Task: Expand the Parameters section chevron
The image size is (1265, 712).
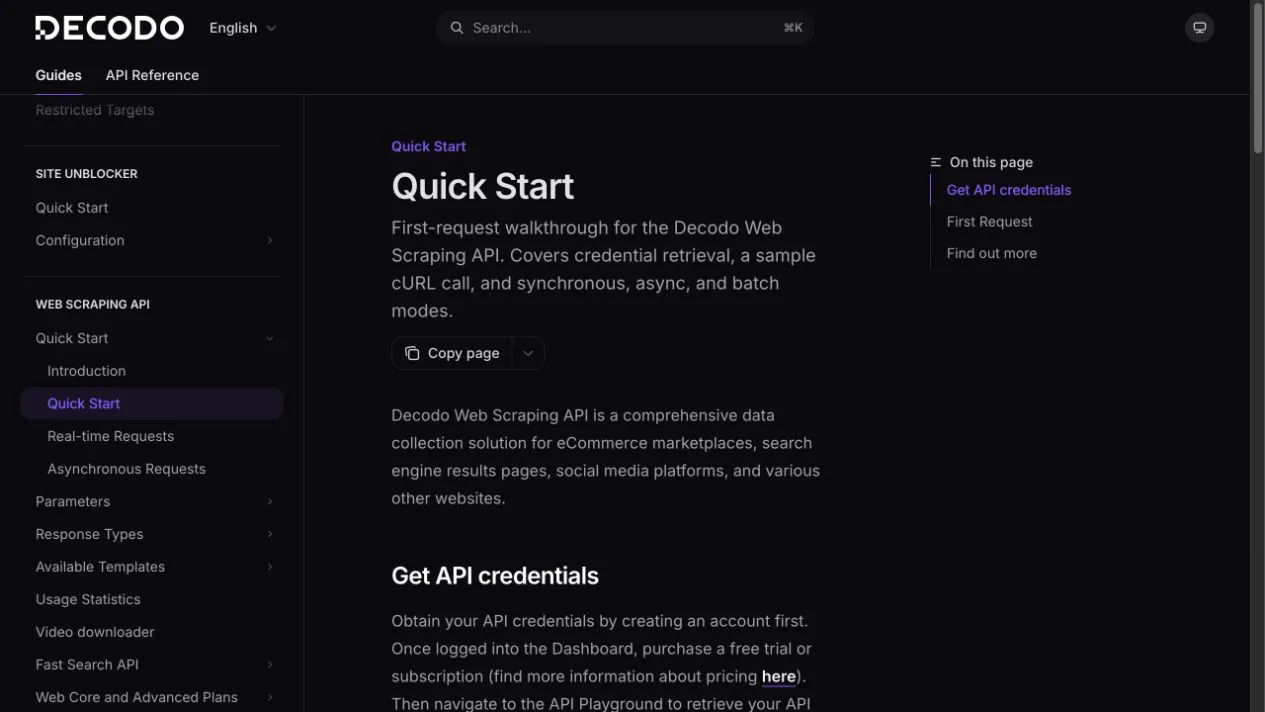Action: click(269, 502)
